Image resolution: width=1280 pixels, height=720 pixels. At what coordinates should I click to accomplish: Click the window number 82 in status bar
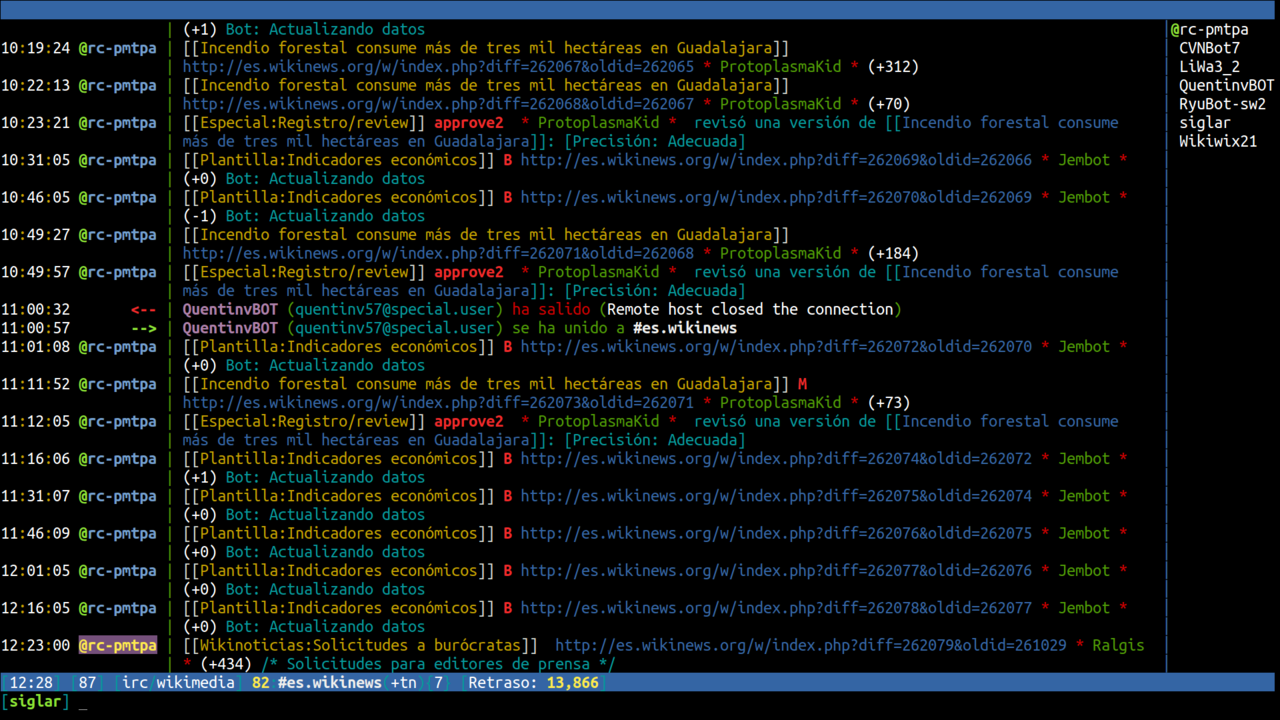(259, 682)
